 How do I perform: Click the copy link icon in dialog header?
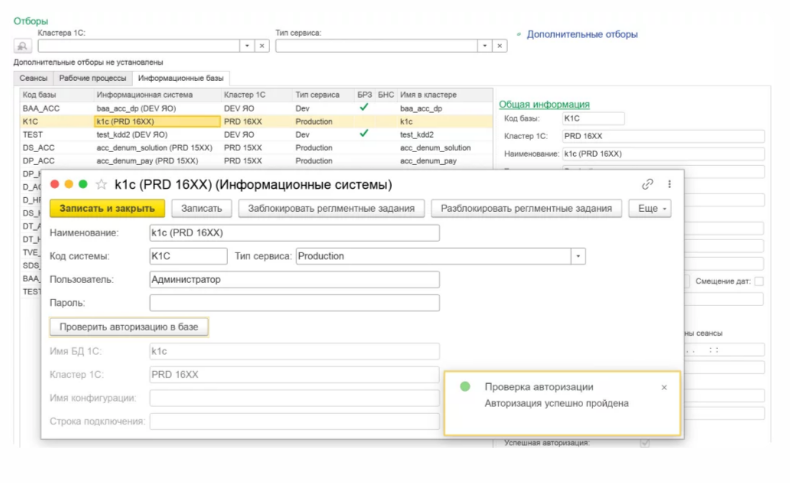tap(648, 184)
